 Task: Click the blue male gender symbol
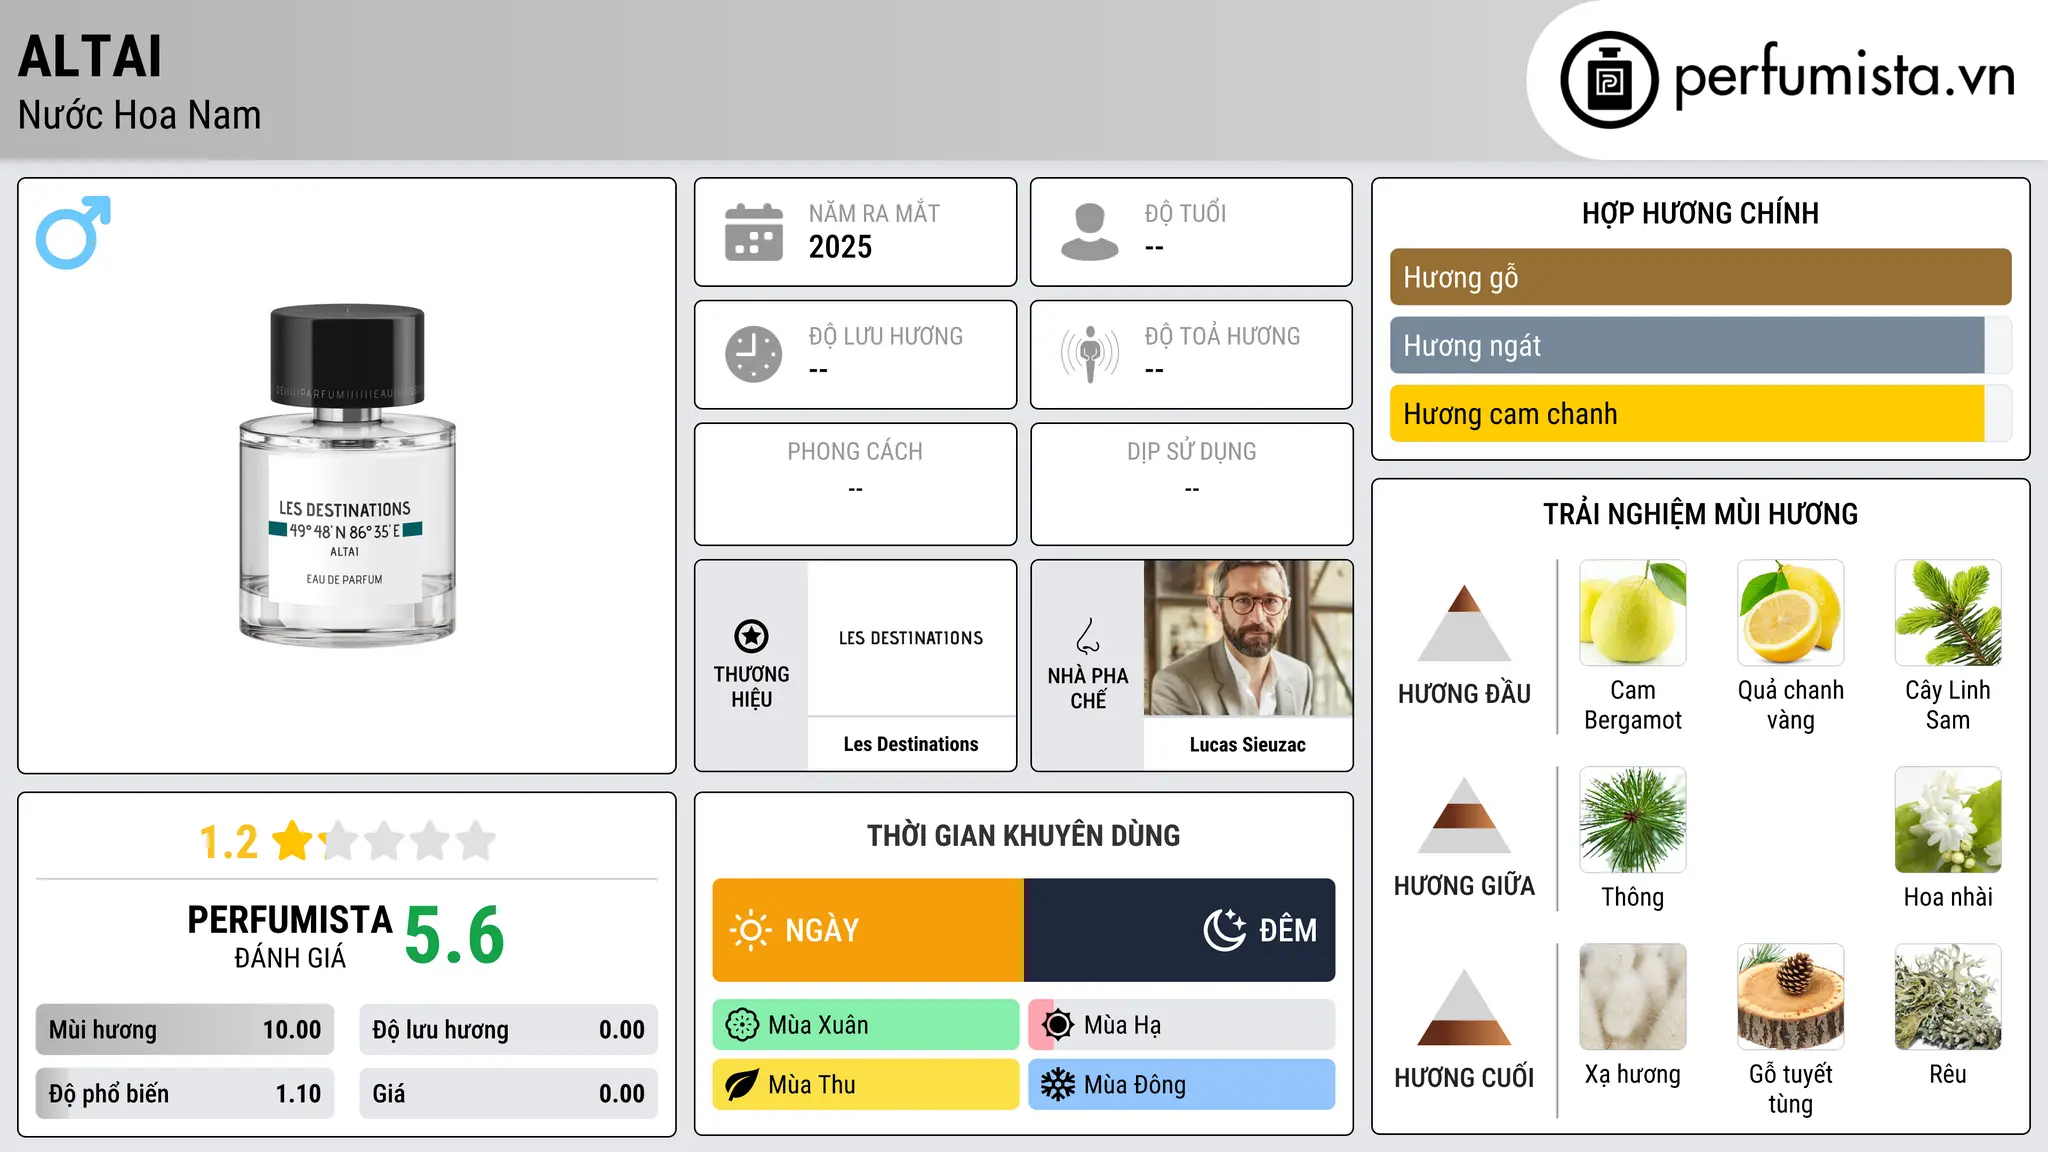(73, 232)
